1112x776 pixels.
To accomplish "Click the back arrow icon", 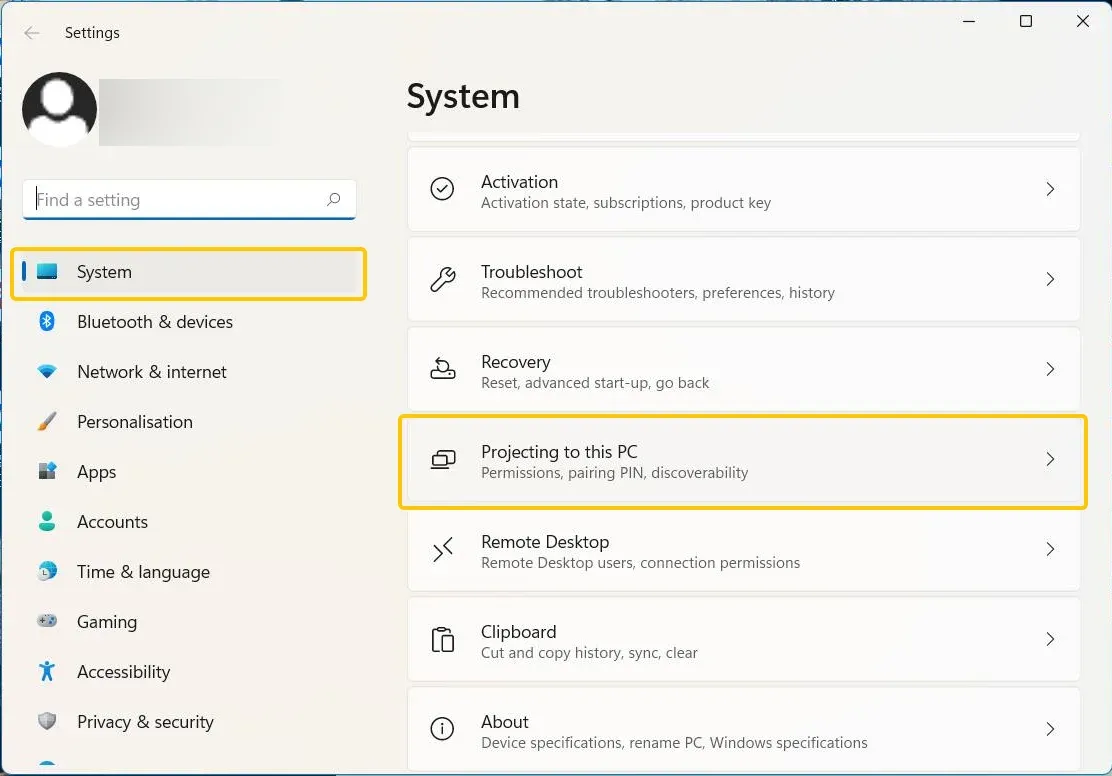I will pos(32,33).
